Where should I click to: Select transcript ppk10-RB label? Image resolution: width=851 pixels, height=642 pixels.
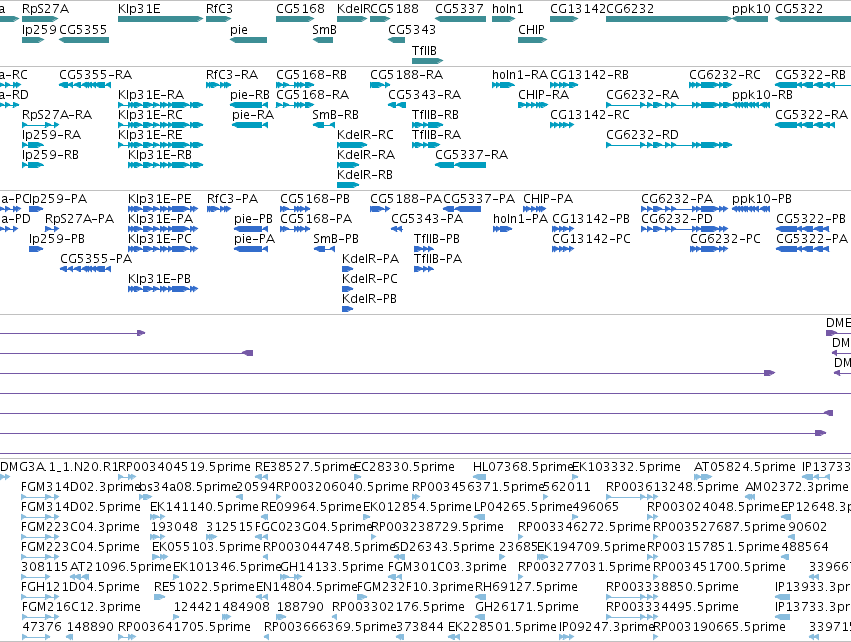tap(763, 94)
